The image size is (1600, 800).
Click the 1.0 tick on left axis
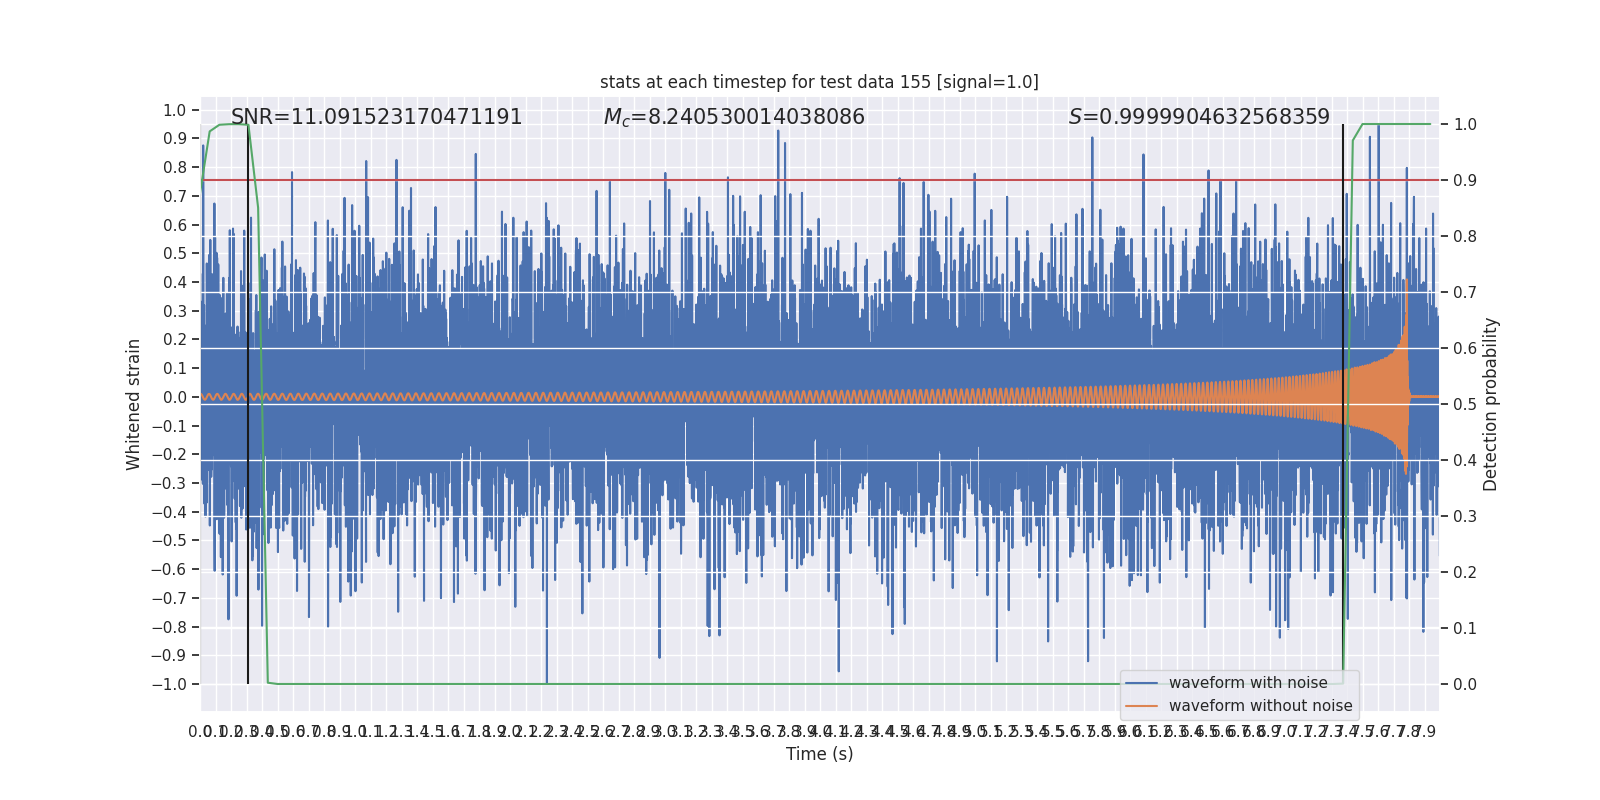175,110
